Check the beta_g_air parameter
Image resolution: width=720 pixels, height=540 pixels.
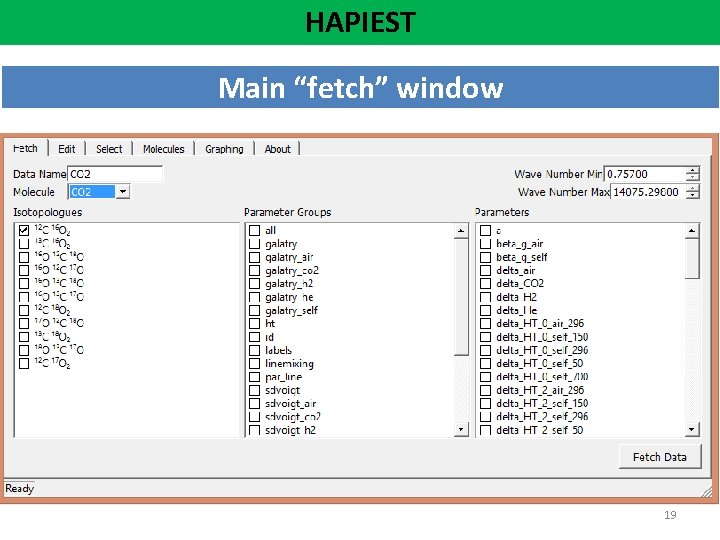click(485, 243)
